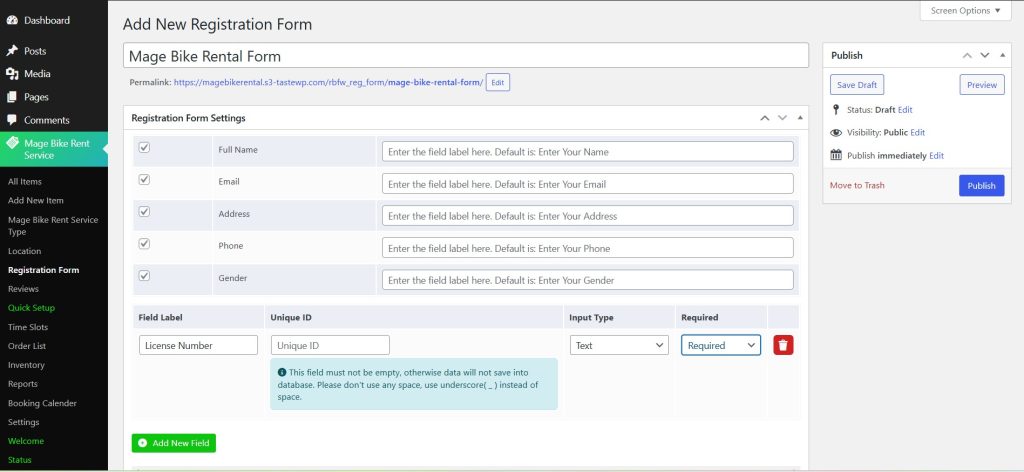Toggle the Gender field checkbox
Screen dimensions: 1024x472
click(144, 276)
